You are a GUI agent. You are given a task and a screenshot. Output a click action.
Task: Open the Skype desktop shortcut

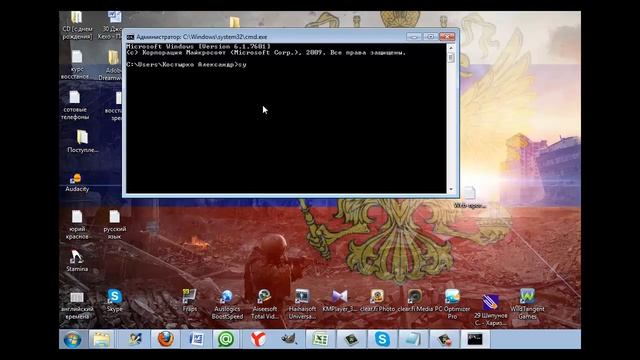[115, 300]
